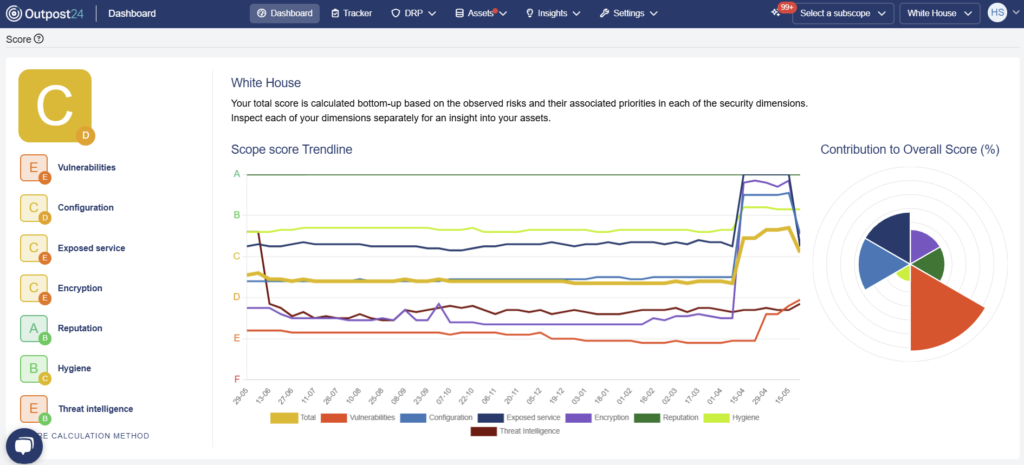Open the Insights menu
The height and width of the screenshot is (465, 1024).
click(558, 14)
